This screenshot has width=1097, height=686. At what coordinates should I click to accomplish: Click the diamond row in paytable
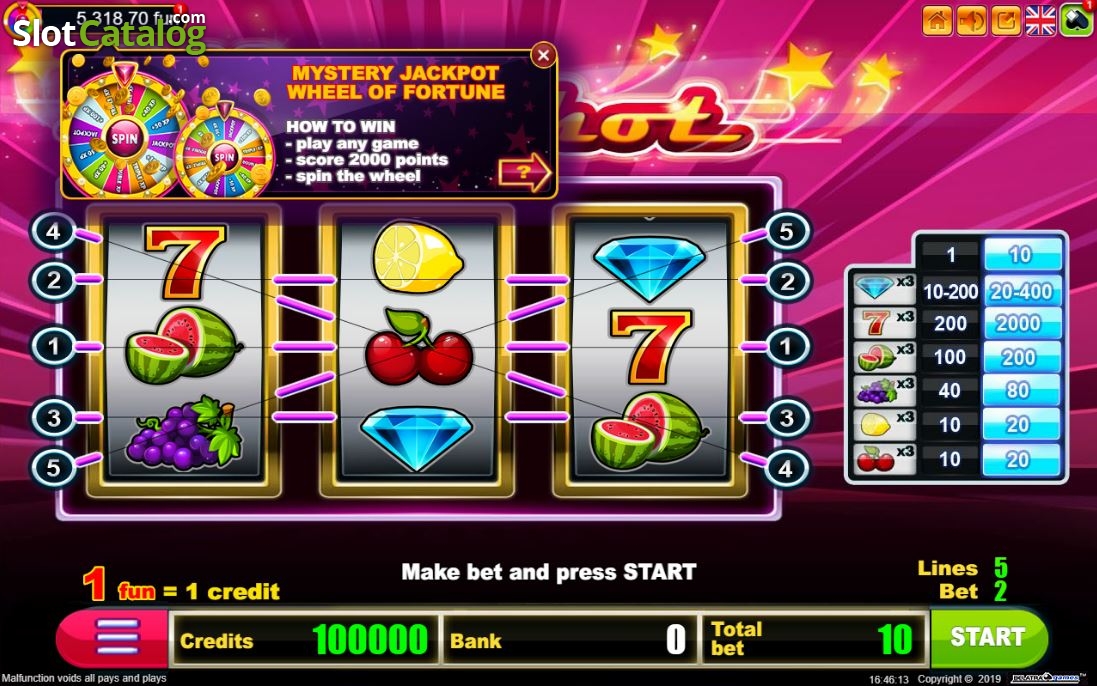[x=957, y=290]
